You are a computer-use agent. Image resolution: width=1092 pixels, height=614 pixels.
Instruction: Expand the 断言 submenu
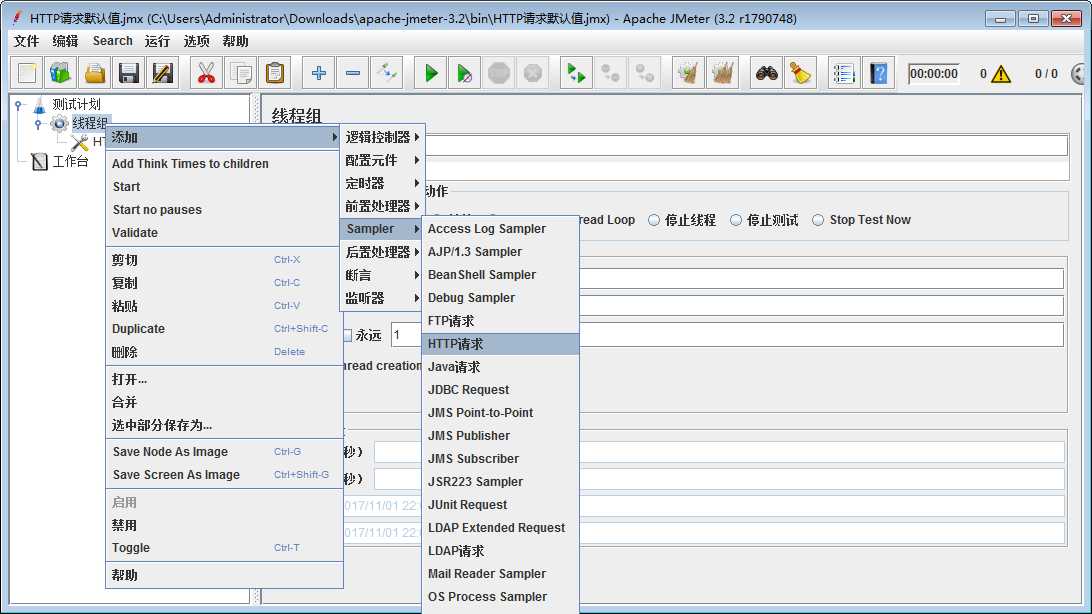(382, 275)
